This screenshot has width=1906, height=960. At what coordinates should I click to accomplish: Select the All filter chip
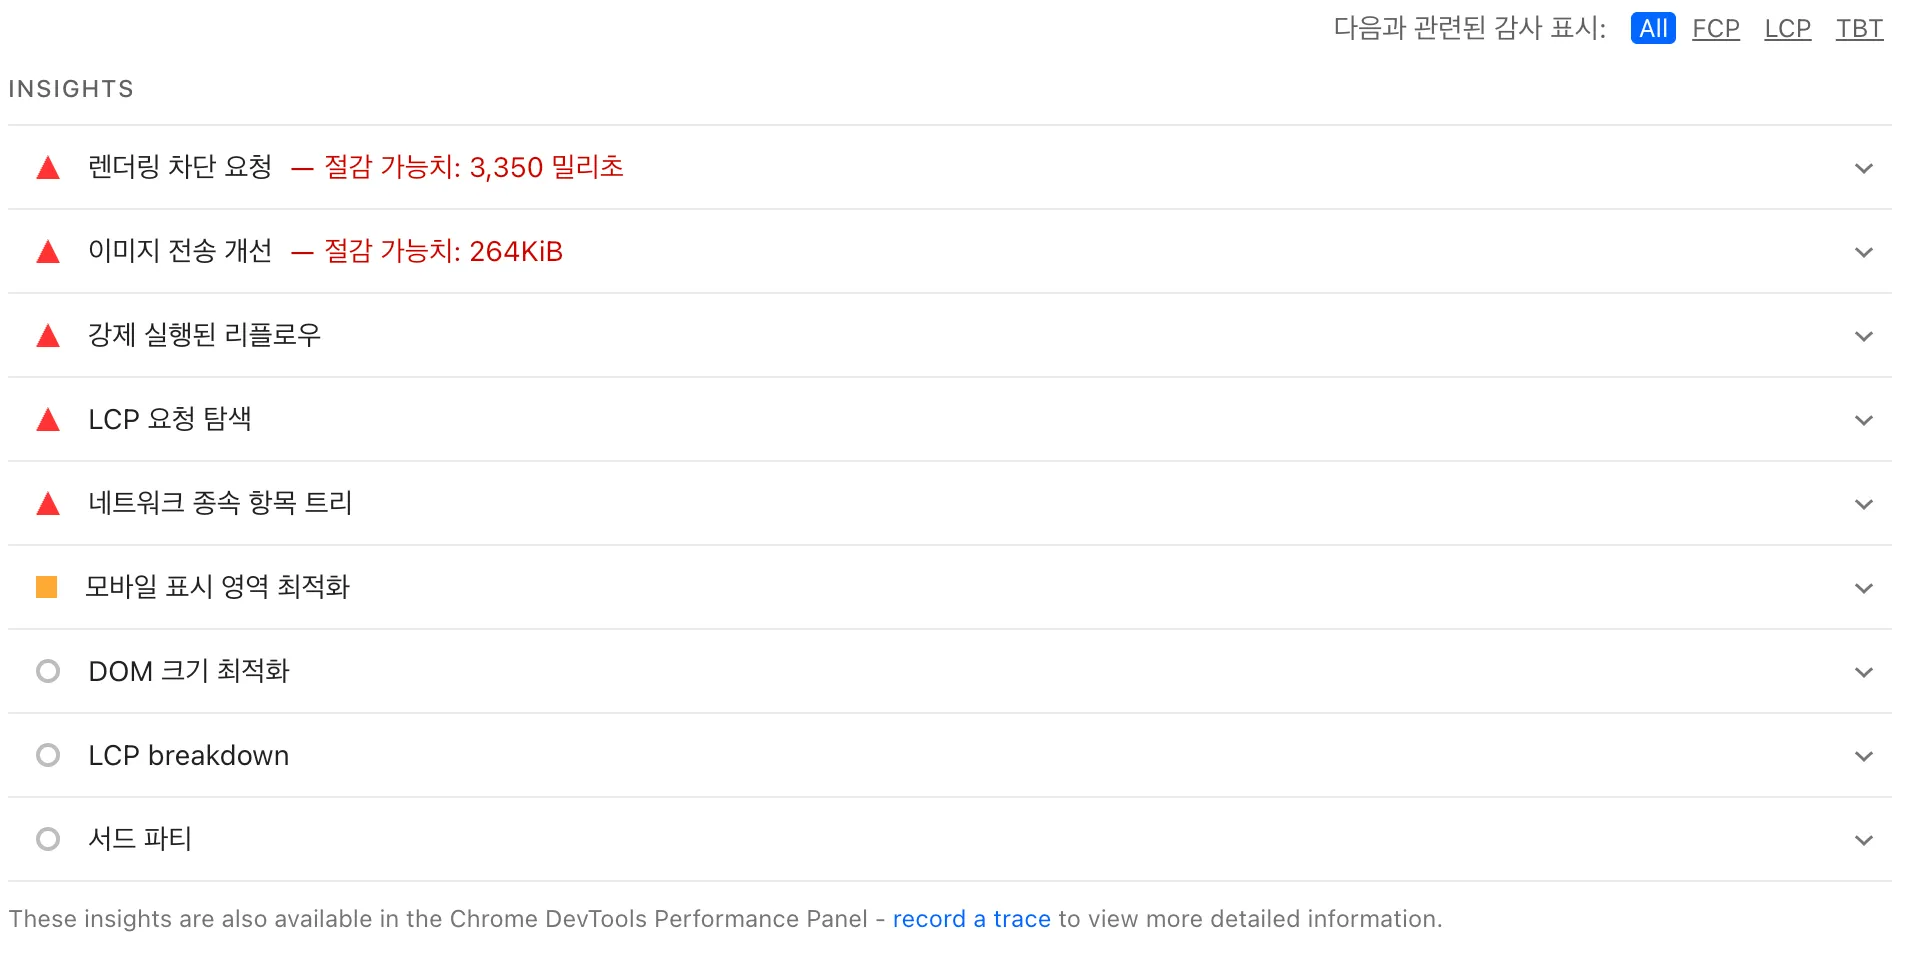[x=1652, y=28]
